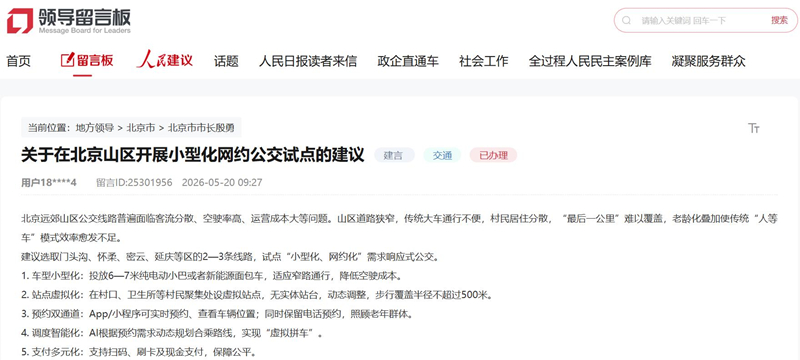Open 人民日报读者来信 in the navigation
Image resolution: width=800 pixels, height=360 pixels.
pos(308,61)
